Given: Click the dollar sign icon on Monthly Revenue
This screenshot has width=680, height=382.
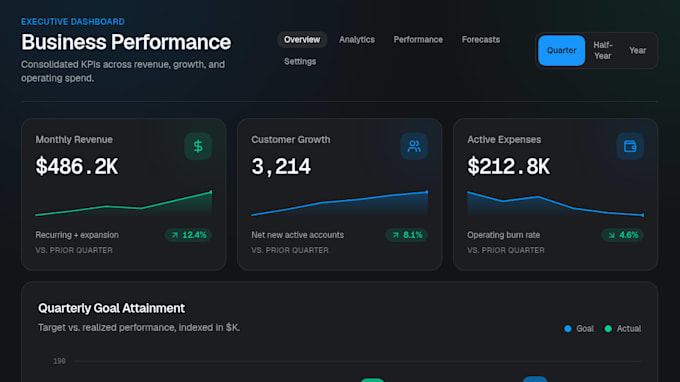Looking at the screenshot, I should click(x=198, y=147).
